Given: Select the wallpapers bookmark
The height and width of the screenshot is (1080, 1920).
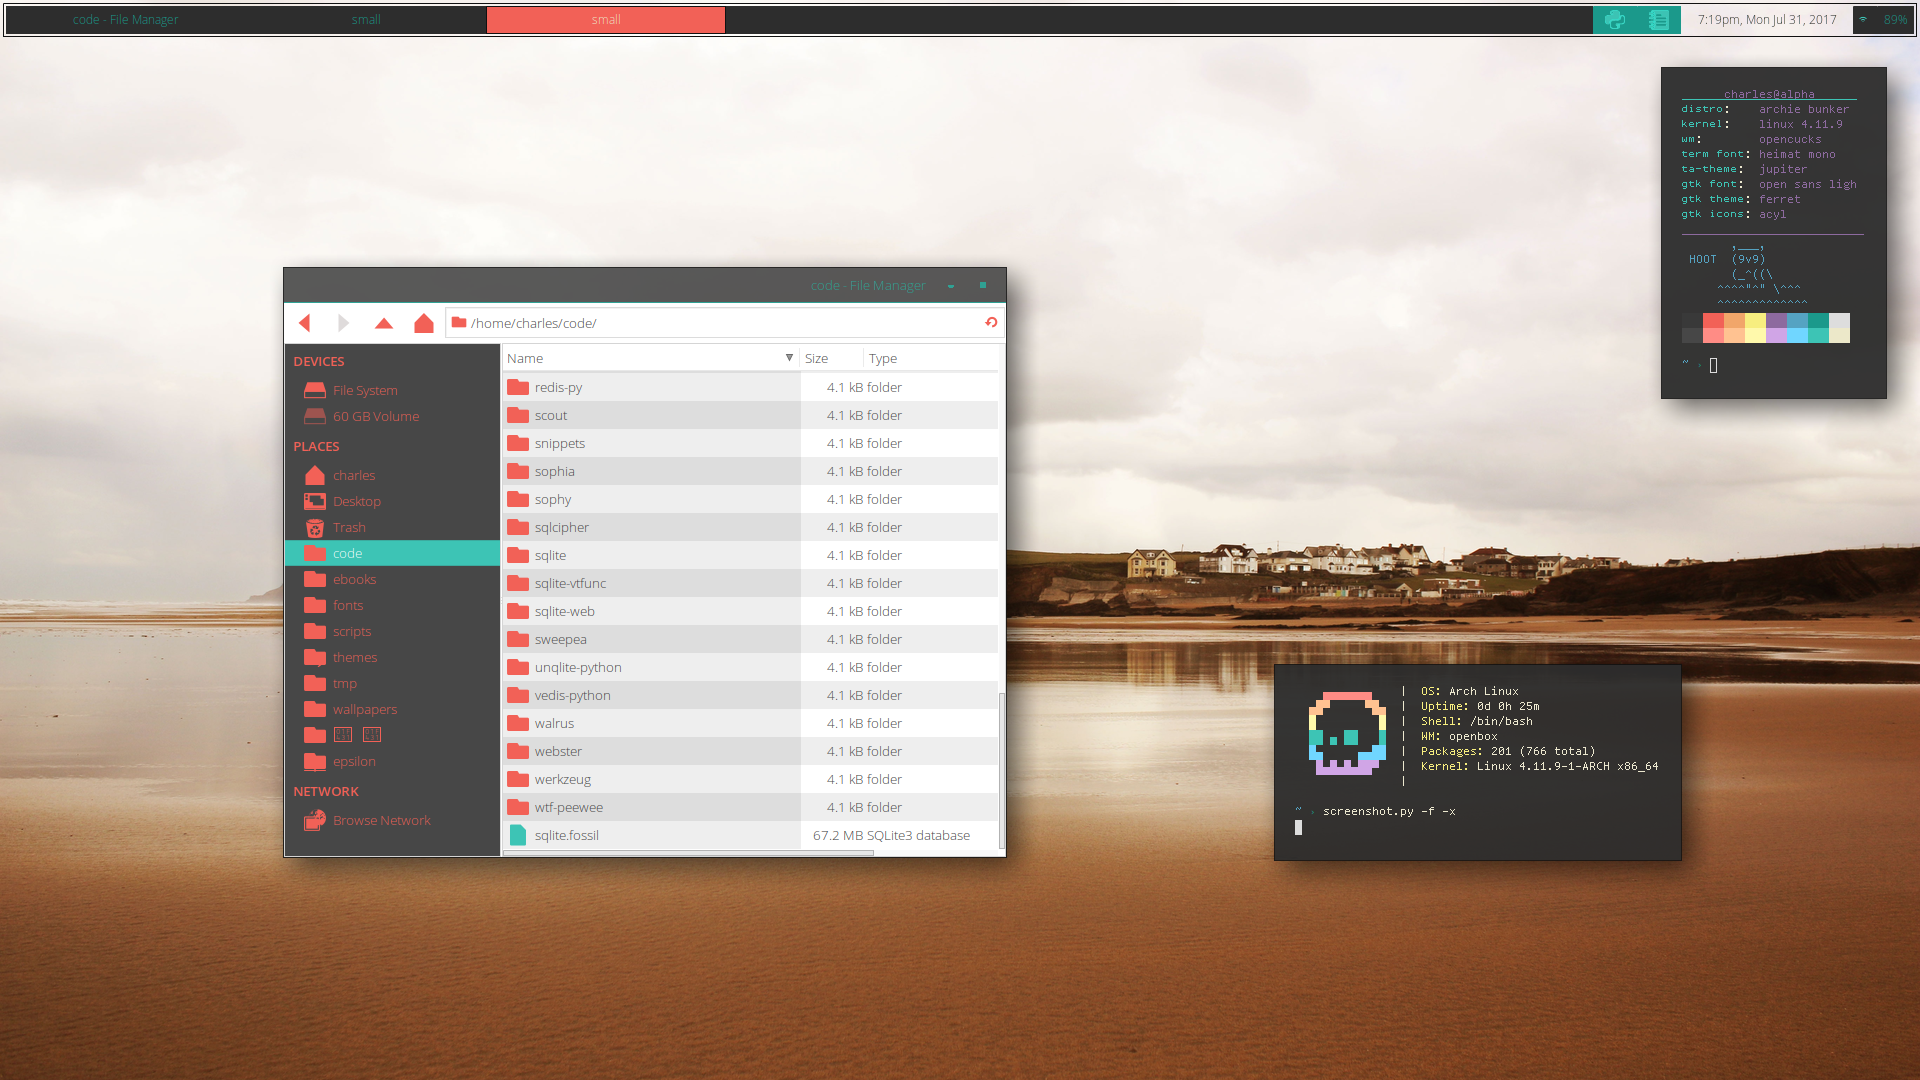Looking at the screenshot, I should (x=364, y=709).
